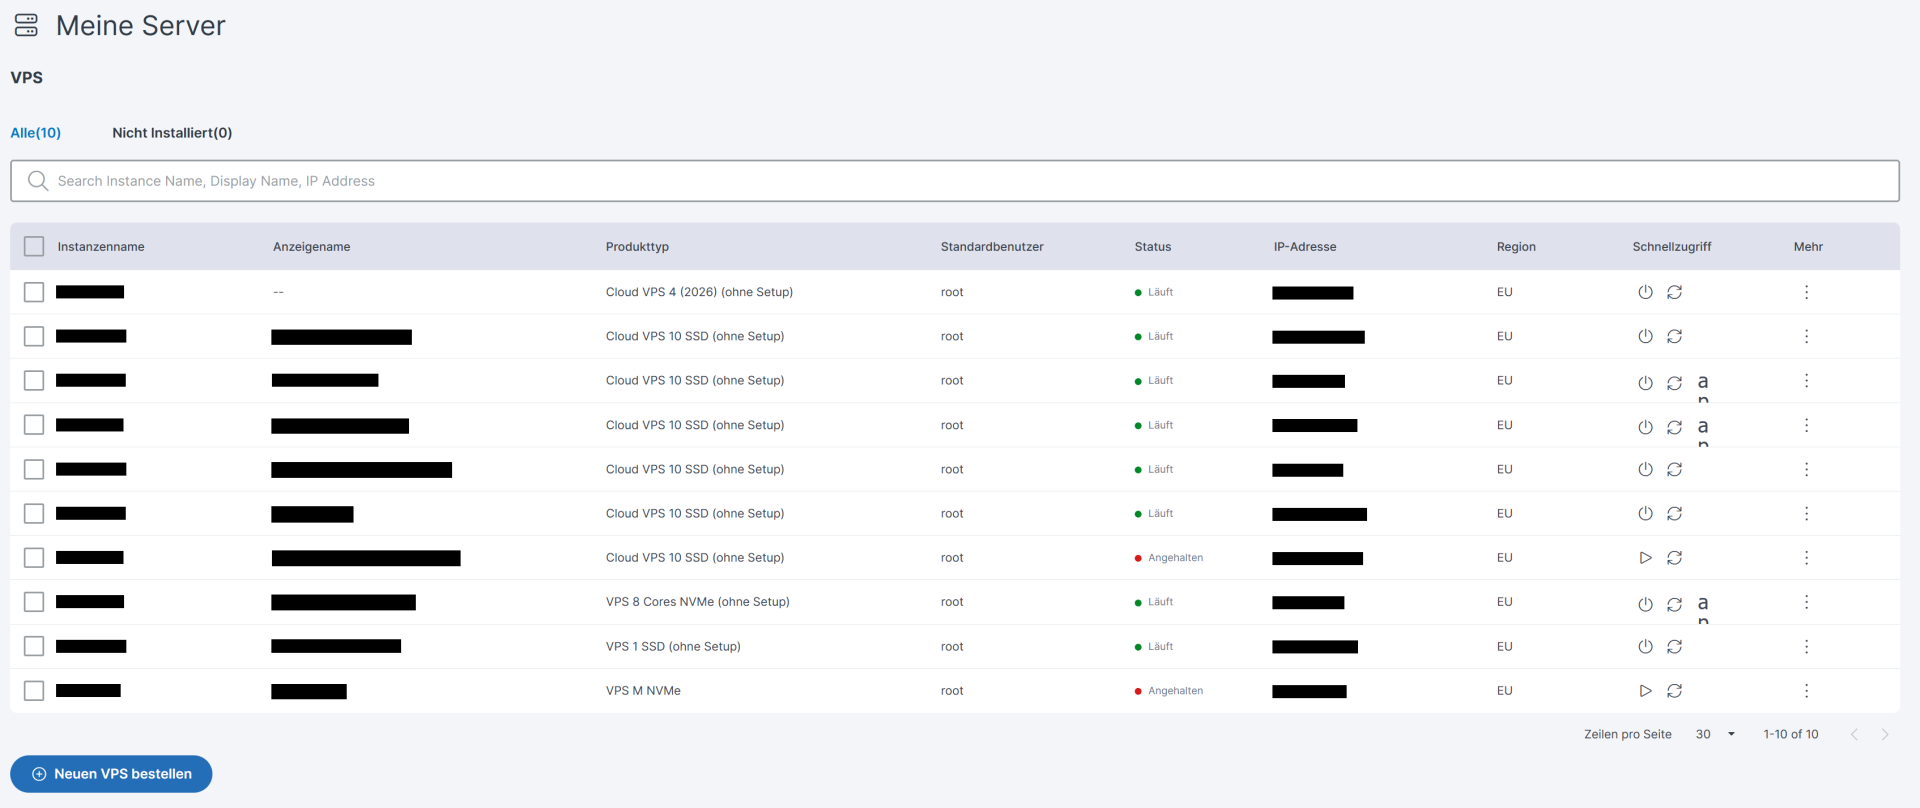Screen dimensions: 1920x808
Task: Open the rows per page dropdown
Action: click(x=1715, y=734)
